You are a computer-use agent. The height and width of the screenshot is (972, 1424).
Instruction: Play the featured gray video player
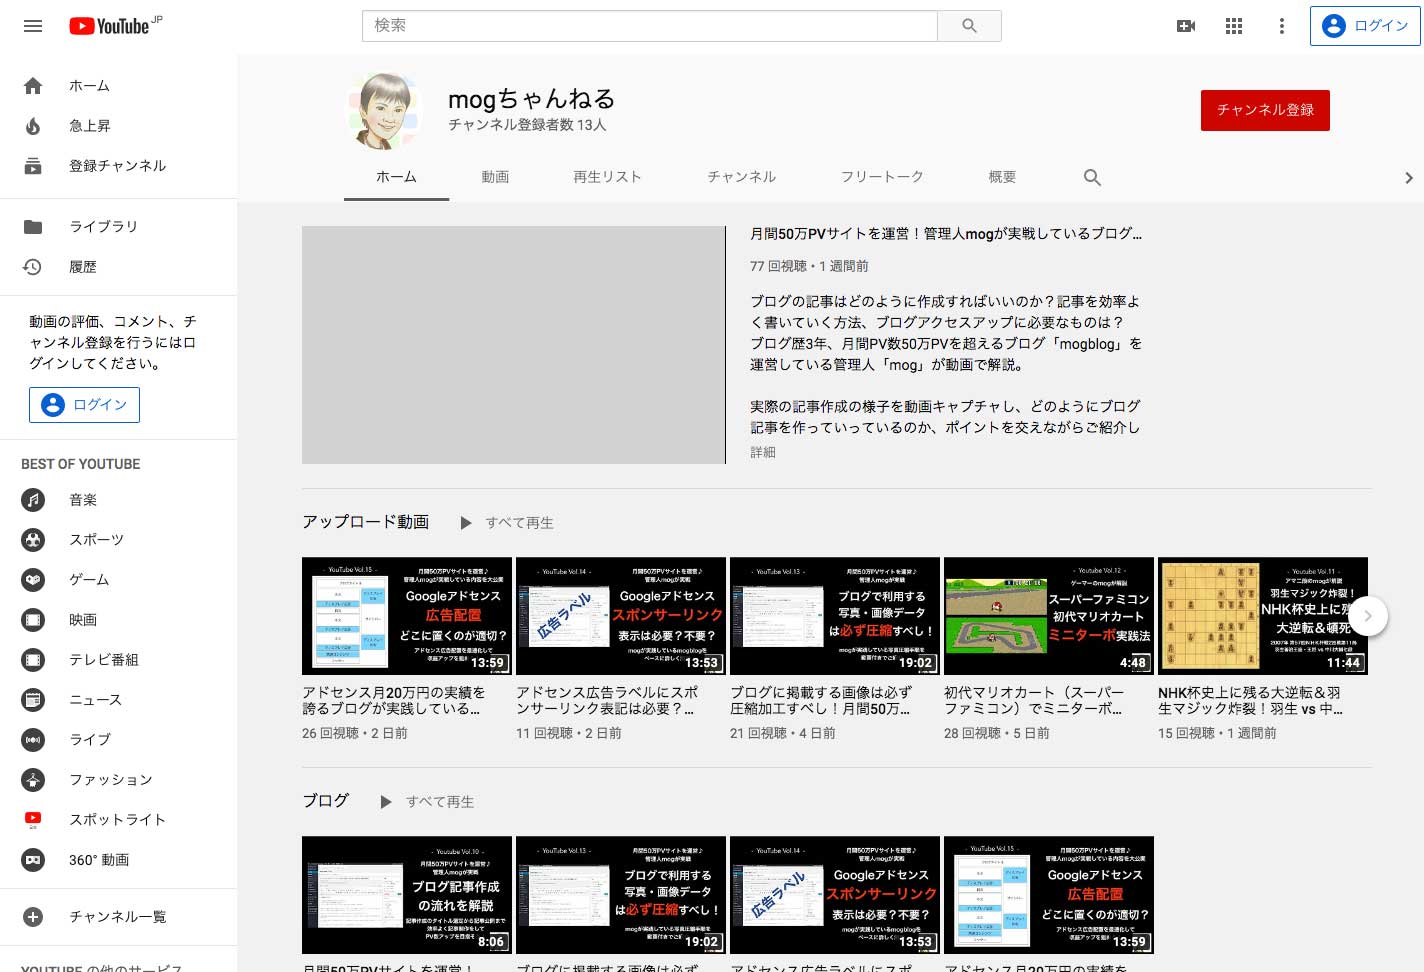coord(514,345)
